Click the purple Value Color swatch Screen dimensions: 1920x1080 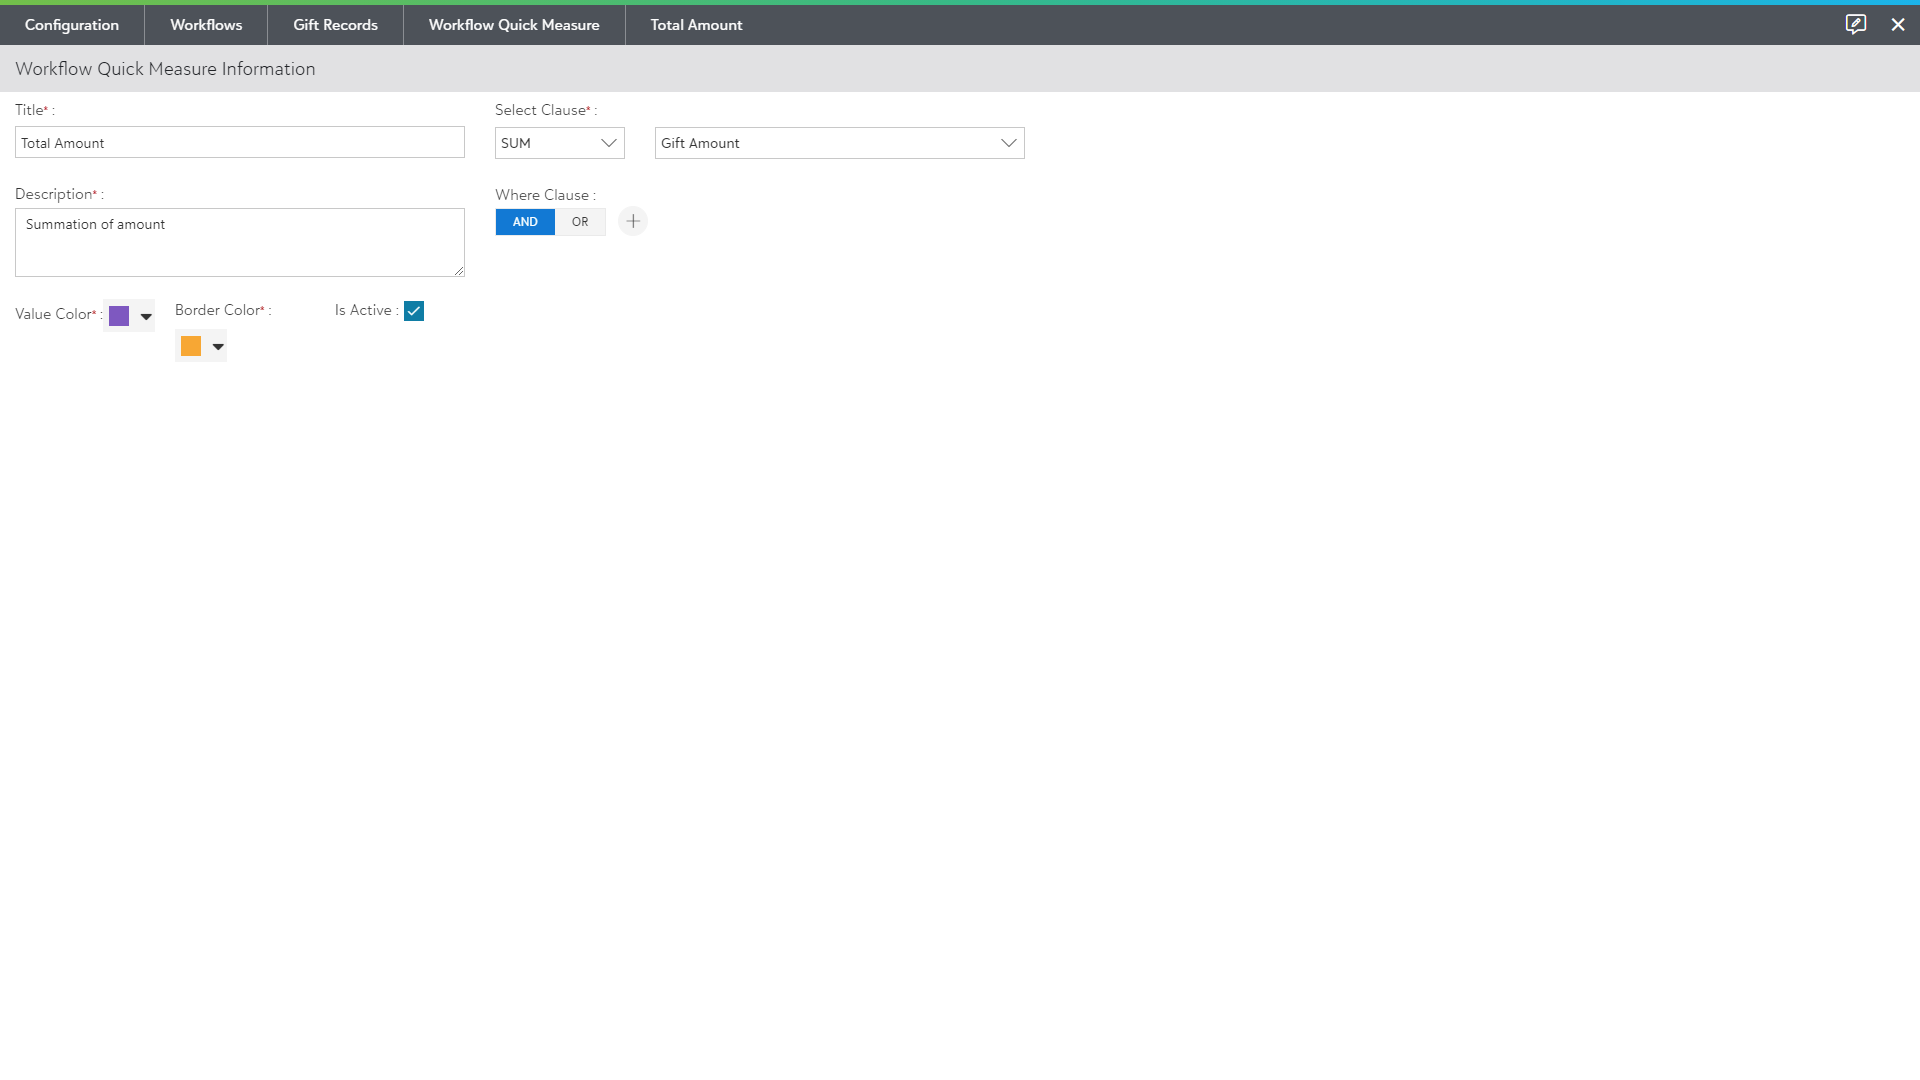119,316
